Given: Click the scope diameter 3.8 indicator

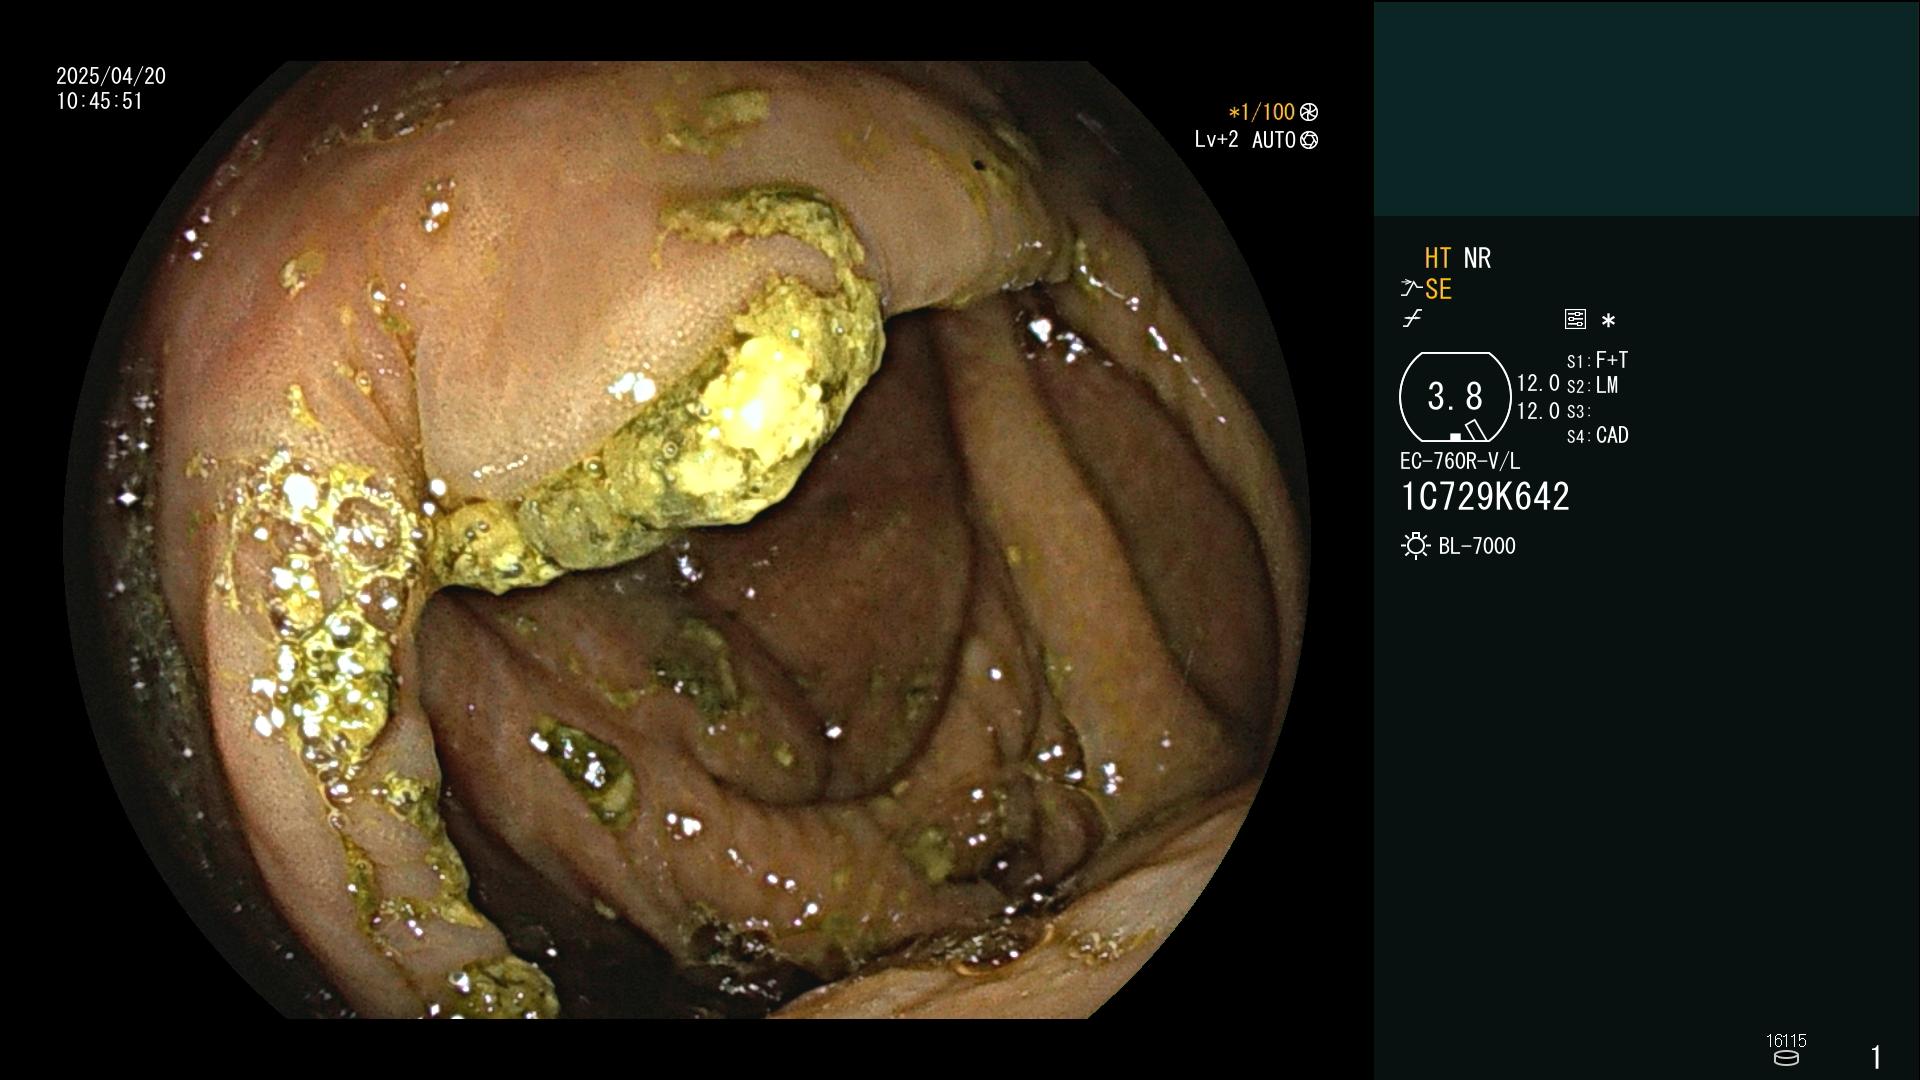Looking at the screenshot, I should pyautogui.click(x=1455, y=397).
